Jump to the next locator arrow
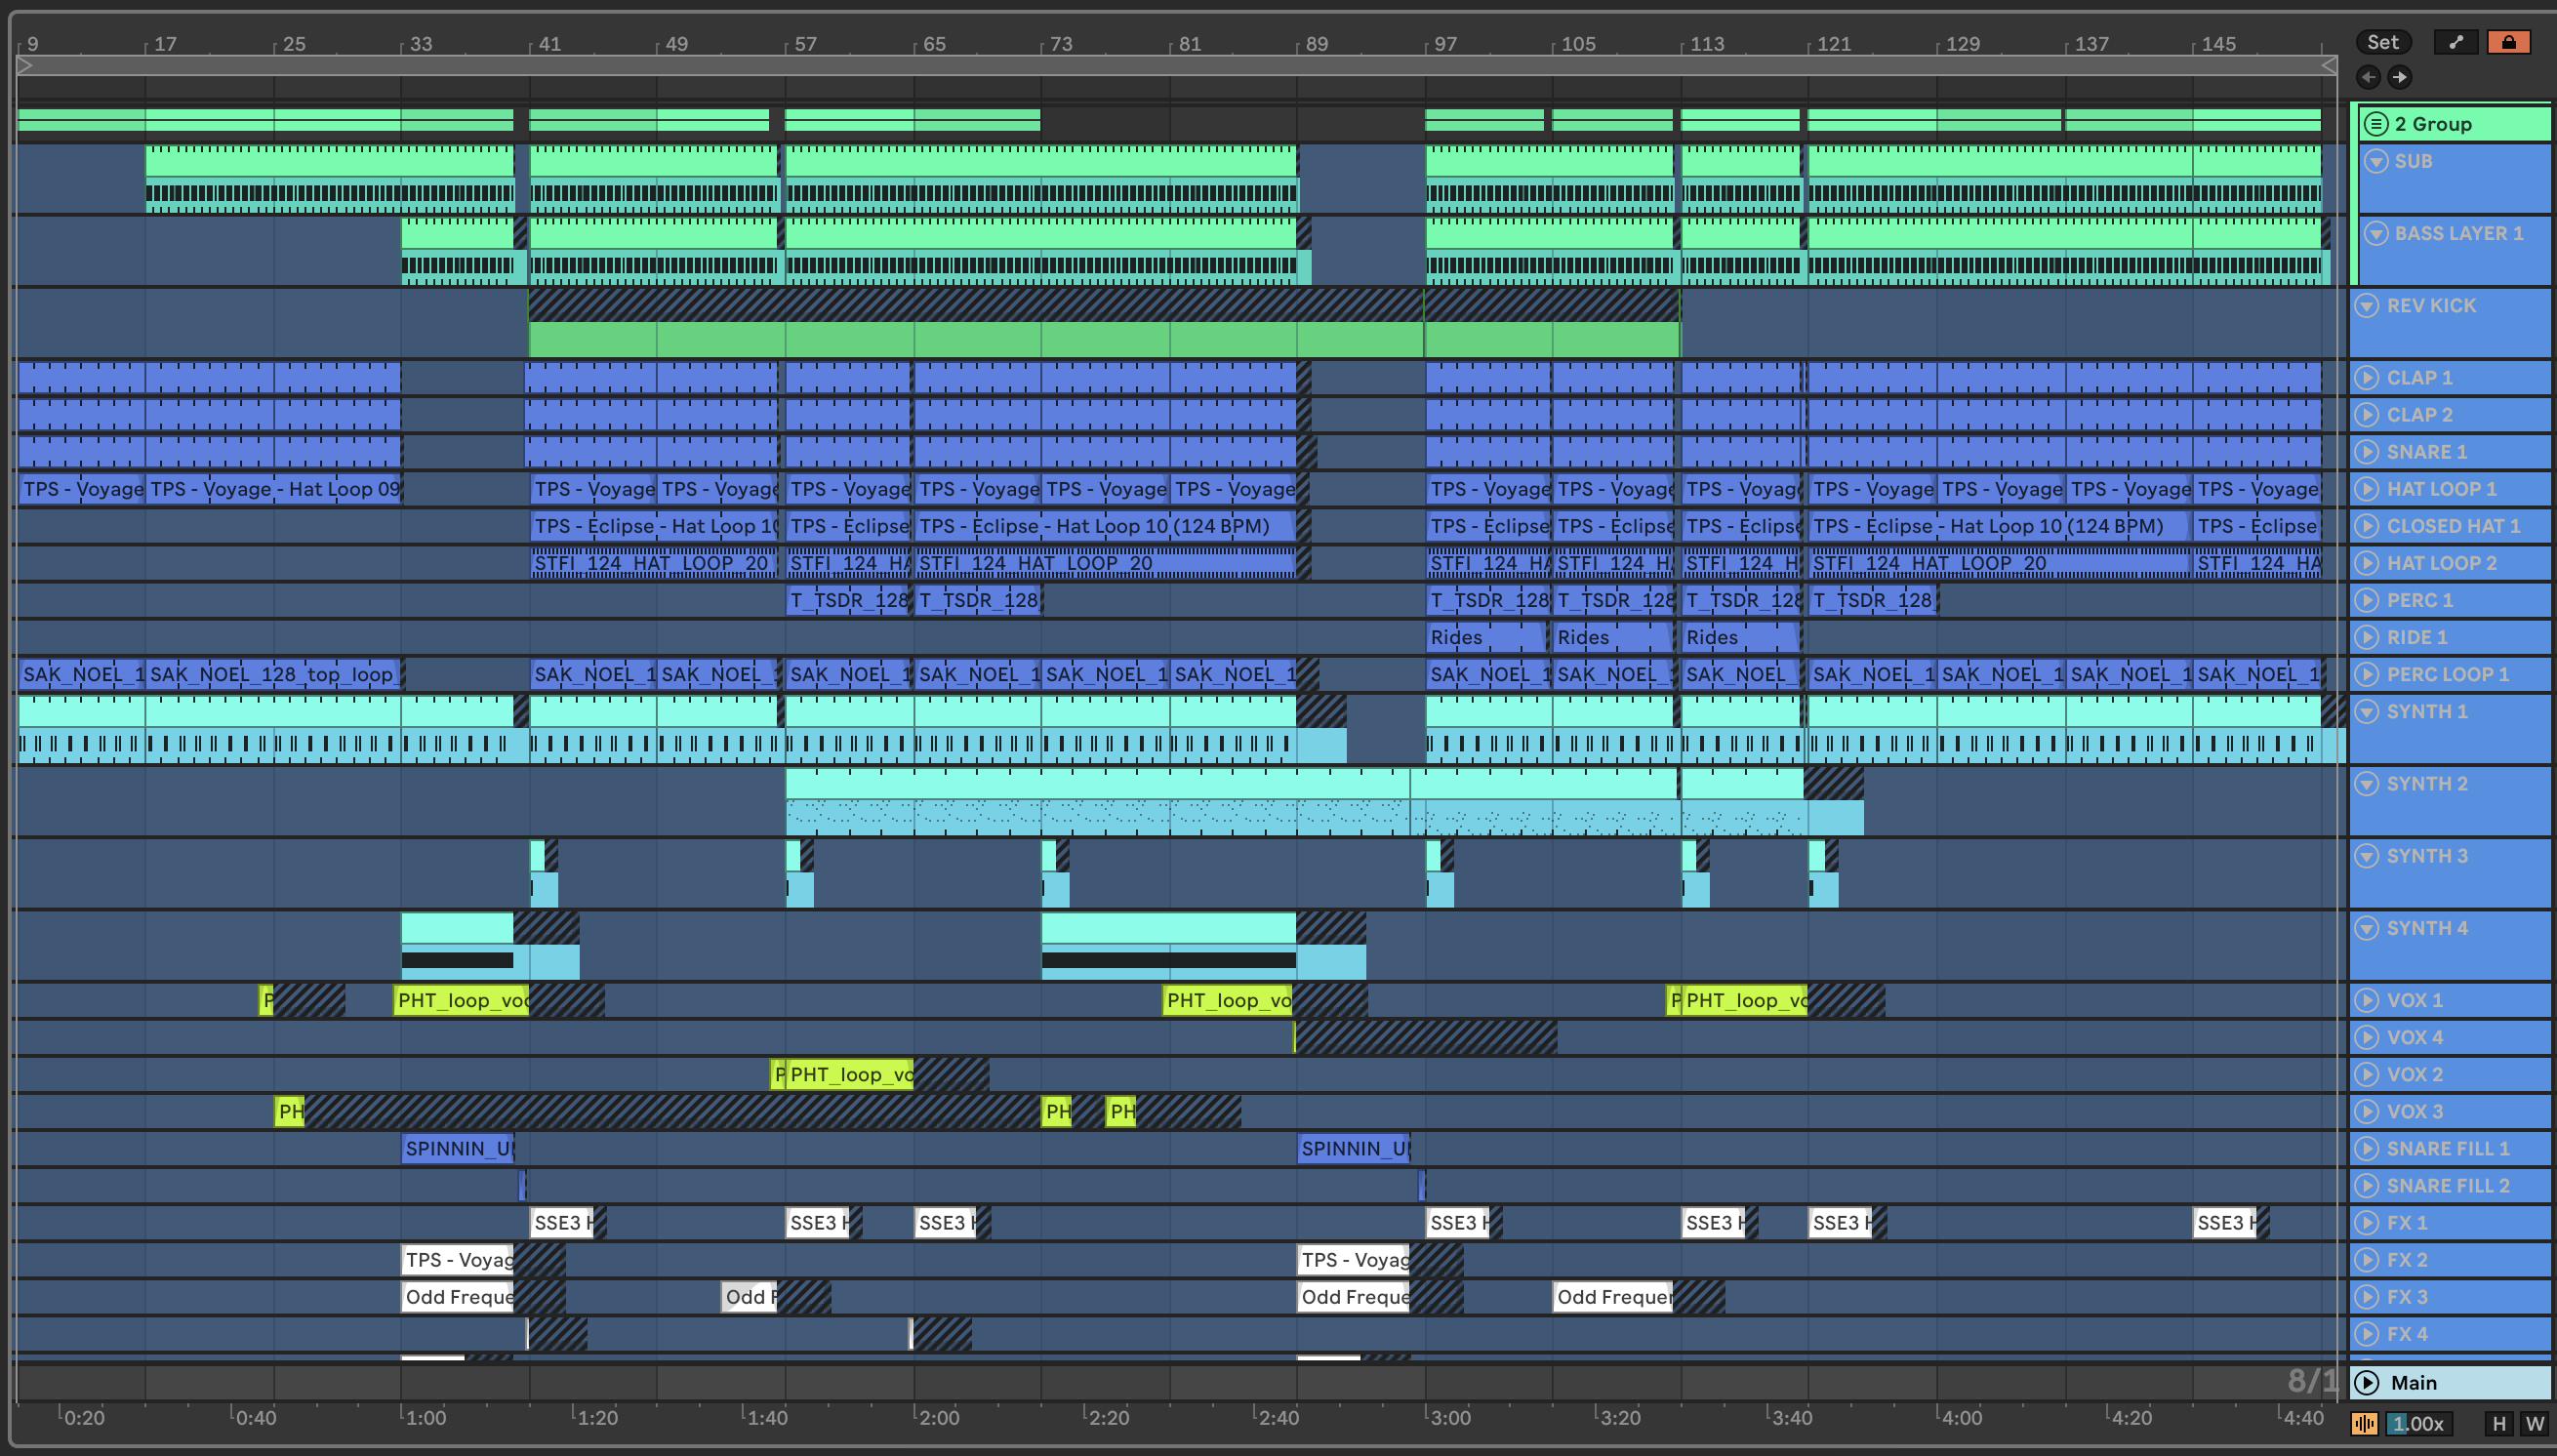This screenshot has height=1456, width=2557. coord(2399,77)
